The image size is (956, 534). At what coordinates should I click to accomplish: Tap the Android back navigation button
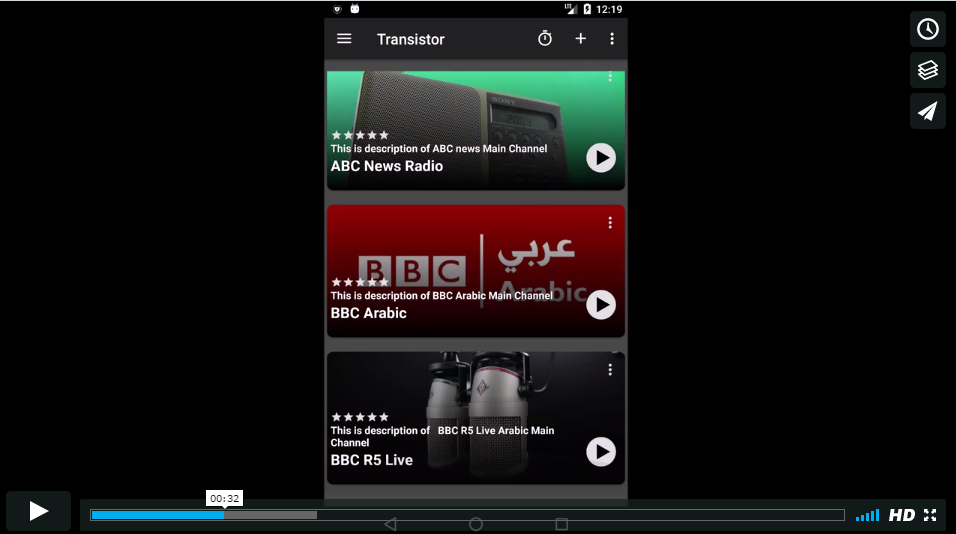click(391, 524)
